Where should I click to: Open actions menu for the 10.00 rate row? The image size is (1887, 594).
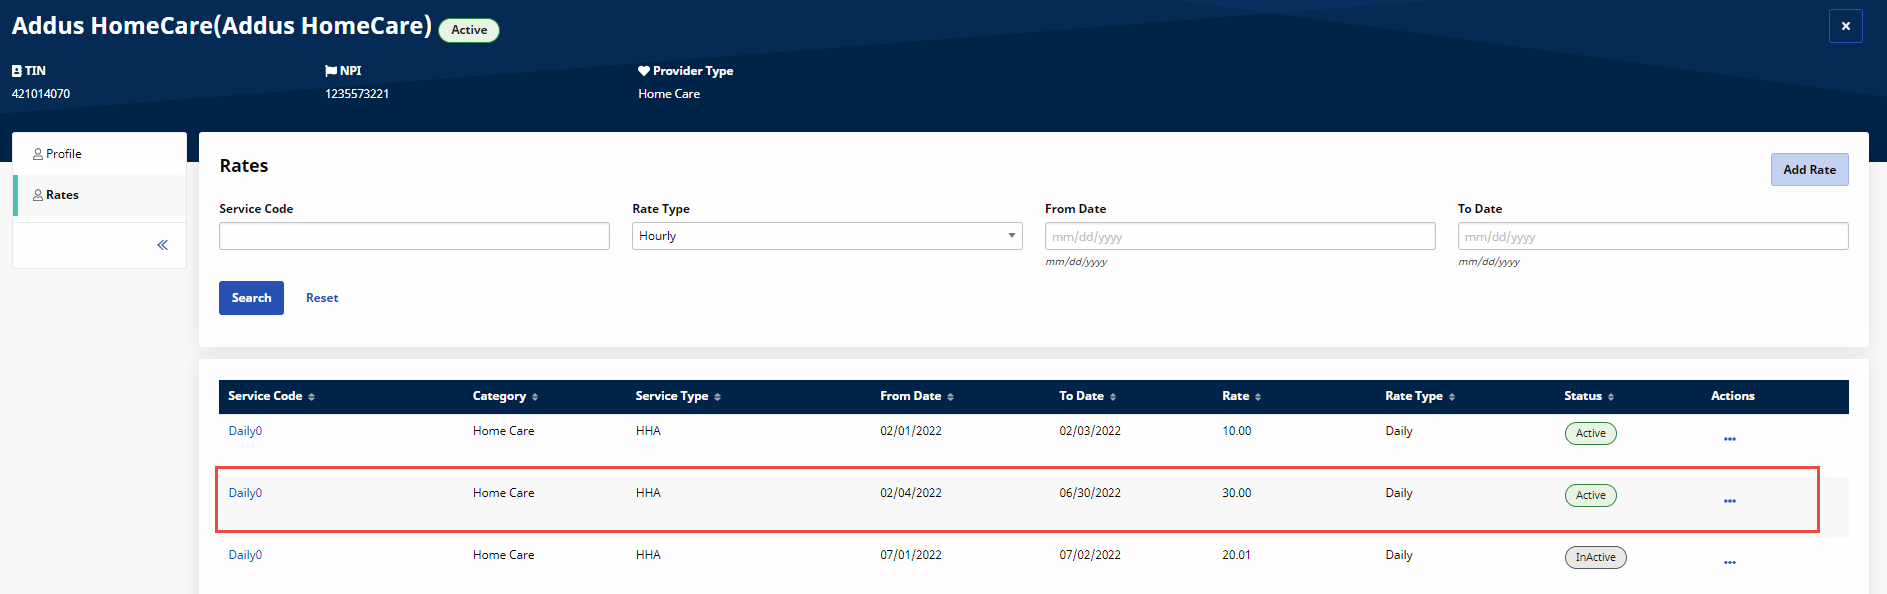pyautogui.click(x=1729, y=439)
